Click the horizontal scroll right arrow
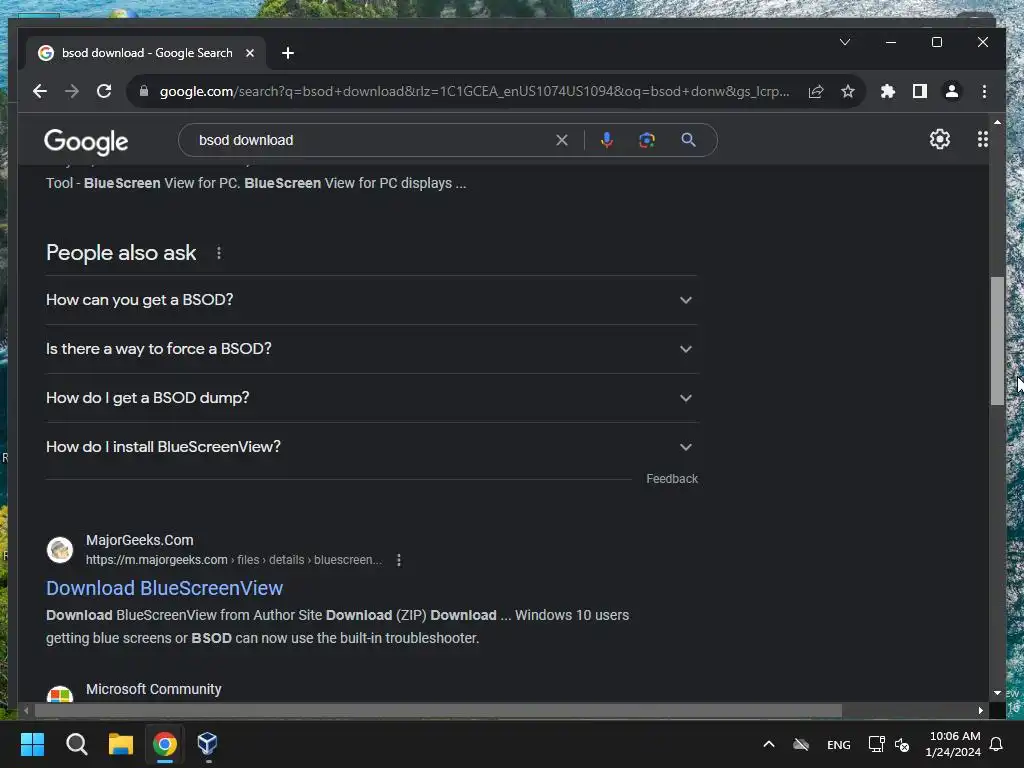Screen dimensions: 1024x768 tap(980, 711)
